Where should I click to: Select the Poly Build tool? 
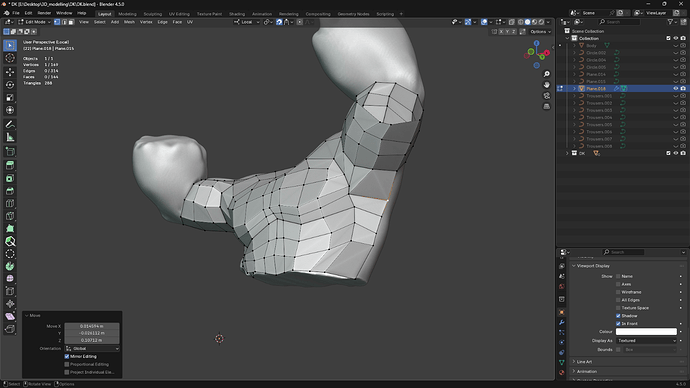point(10,228)
